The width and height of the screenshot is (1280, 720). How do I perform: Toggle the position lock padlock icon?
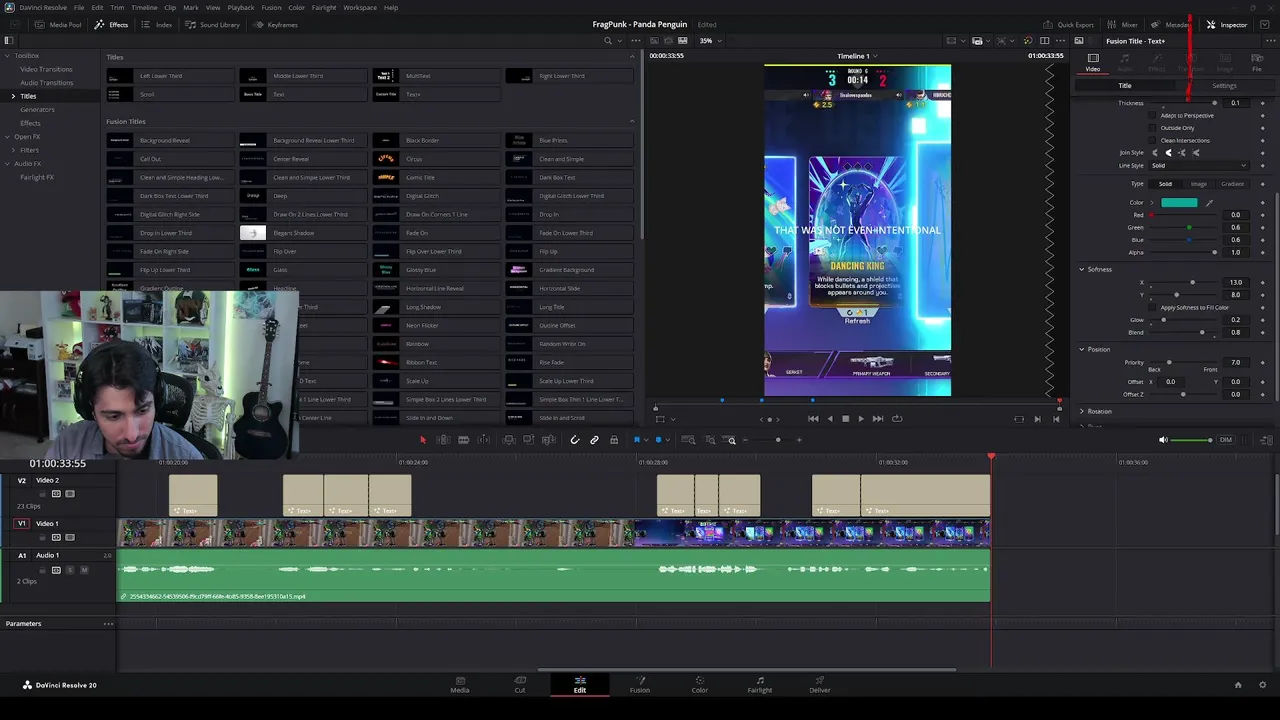[614, 440]
